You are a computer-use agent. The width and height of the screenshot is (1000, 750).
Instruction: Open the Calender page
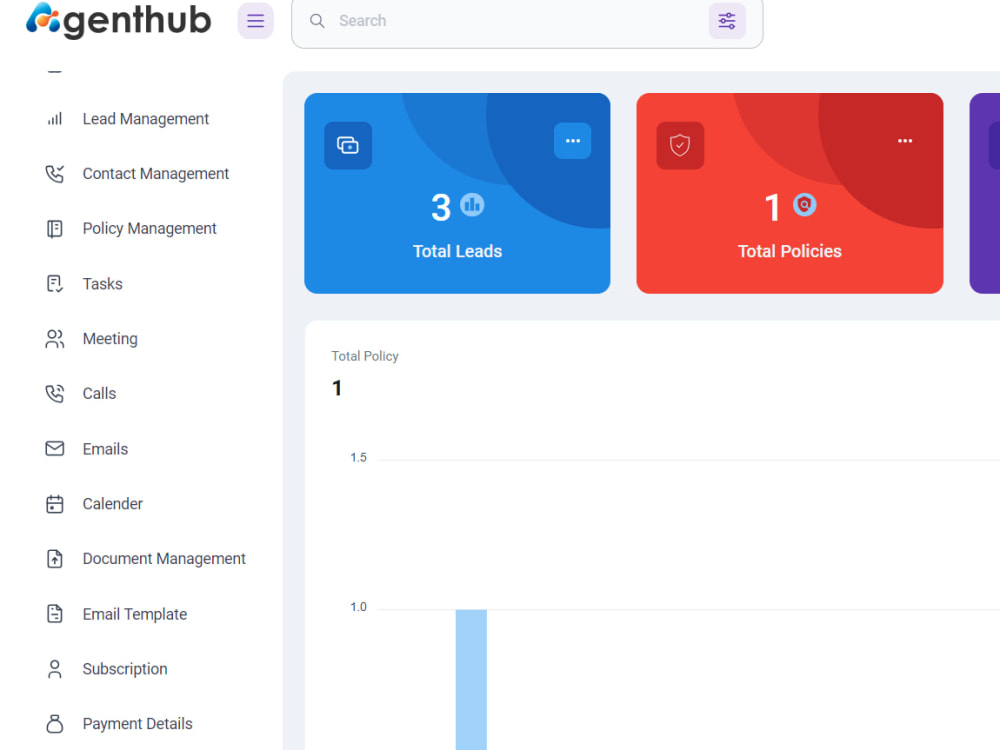(112, 504)
